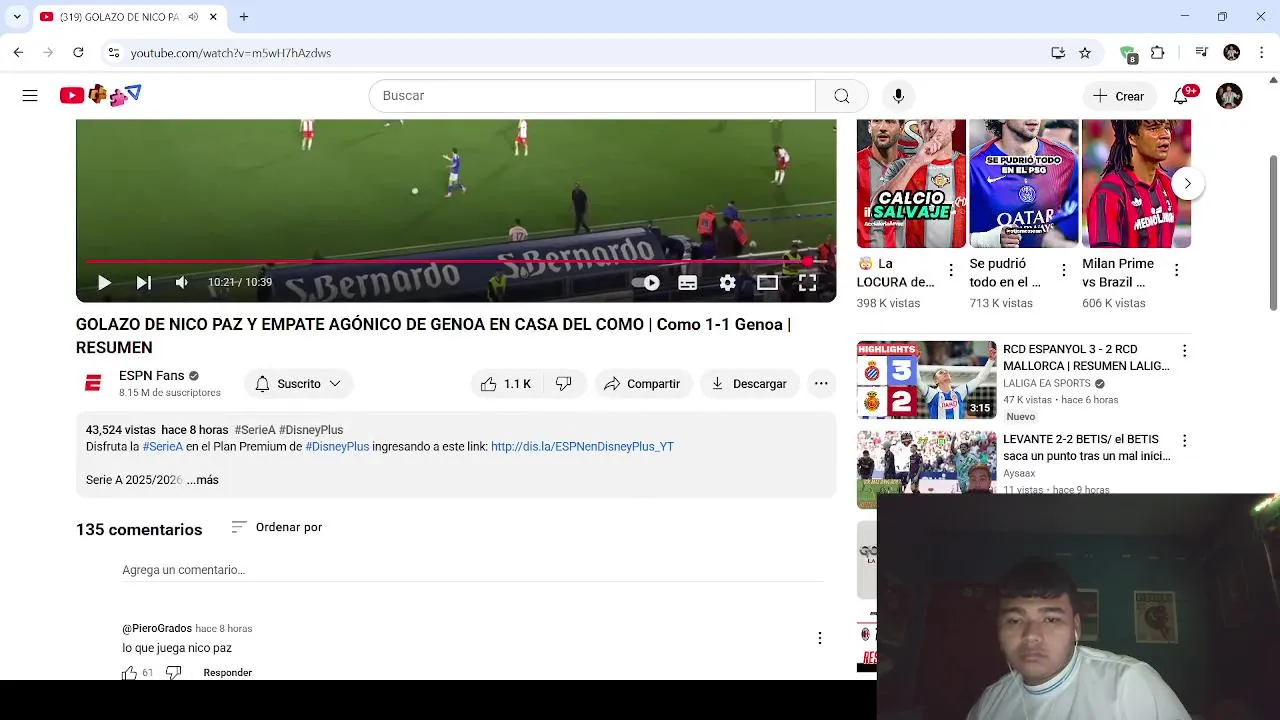Viewport: 1280px width, 720px height.
Task: Open the site information icon in address bar
Action: pos(113,53)
